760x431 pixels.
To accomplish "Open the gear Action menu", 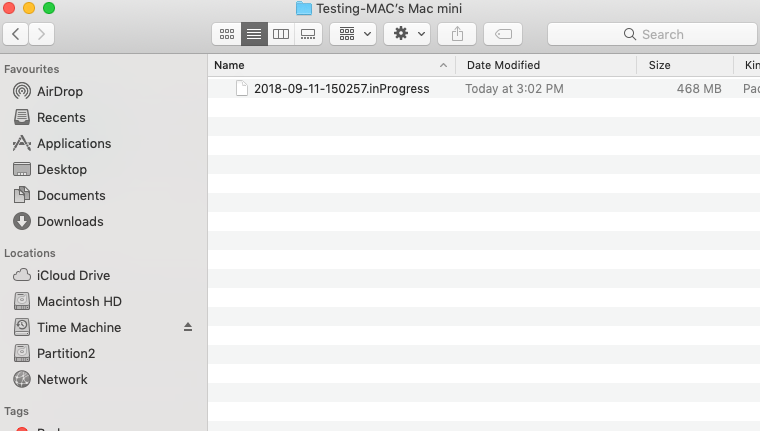I will [407, 34].
